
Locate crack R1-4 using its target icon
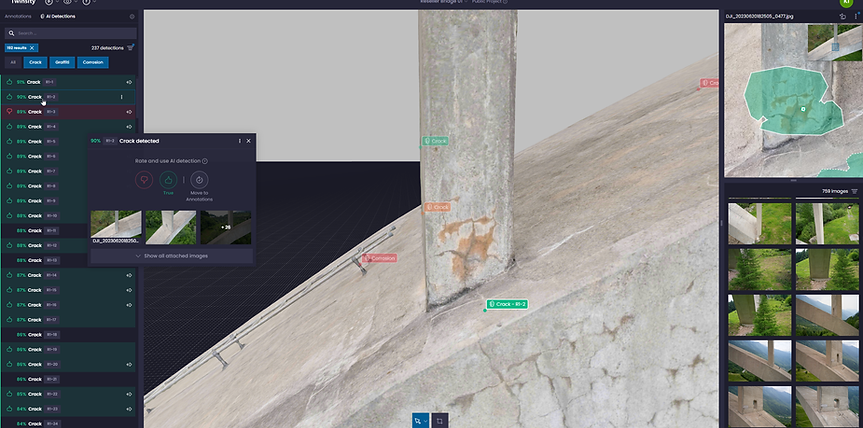click(129, 127)
